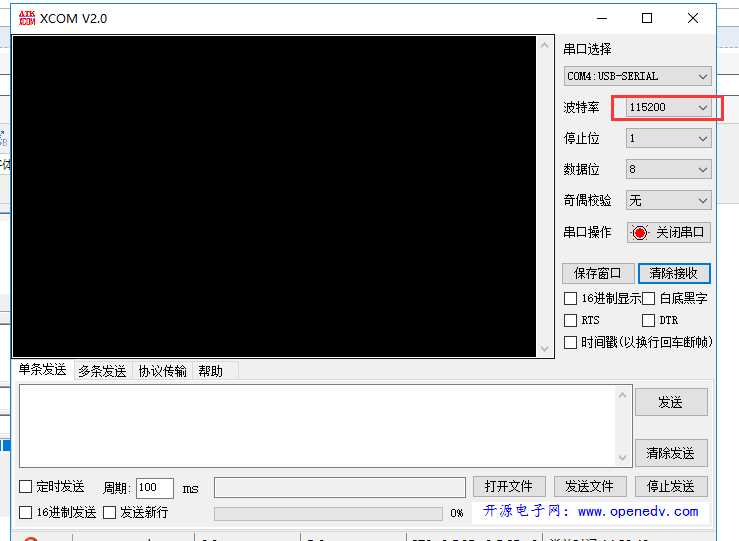Click the red serial port status indicator
This screenshot has height=541, width=739.
click(x=640, y=232)
